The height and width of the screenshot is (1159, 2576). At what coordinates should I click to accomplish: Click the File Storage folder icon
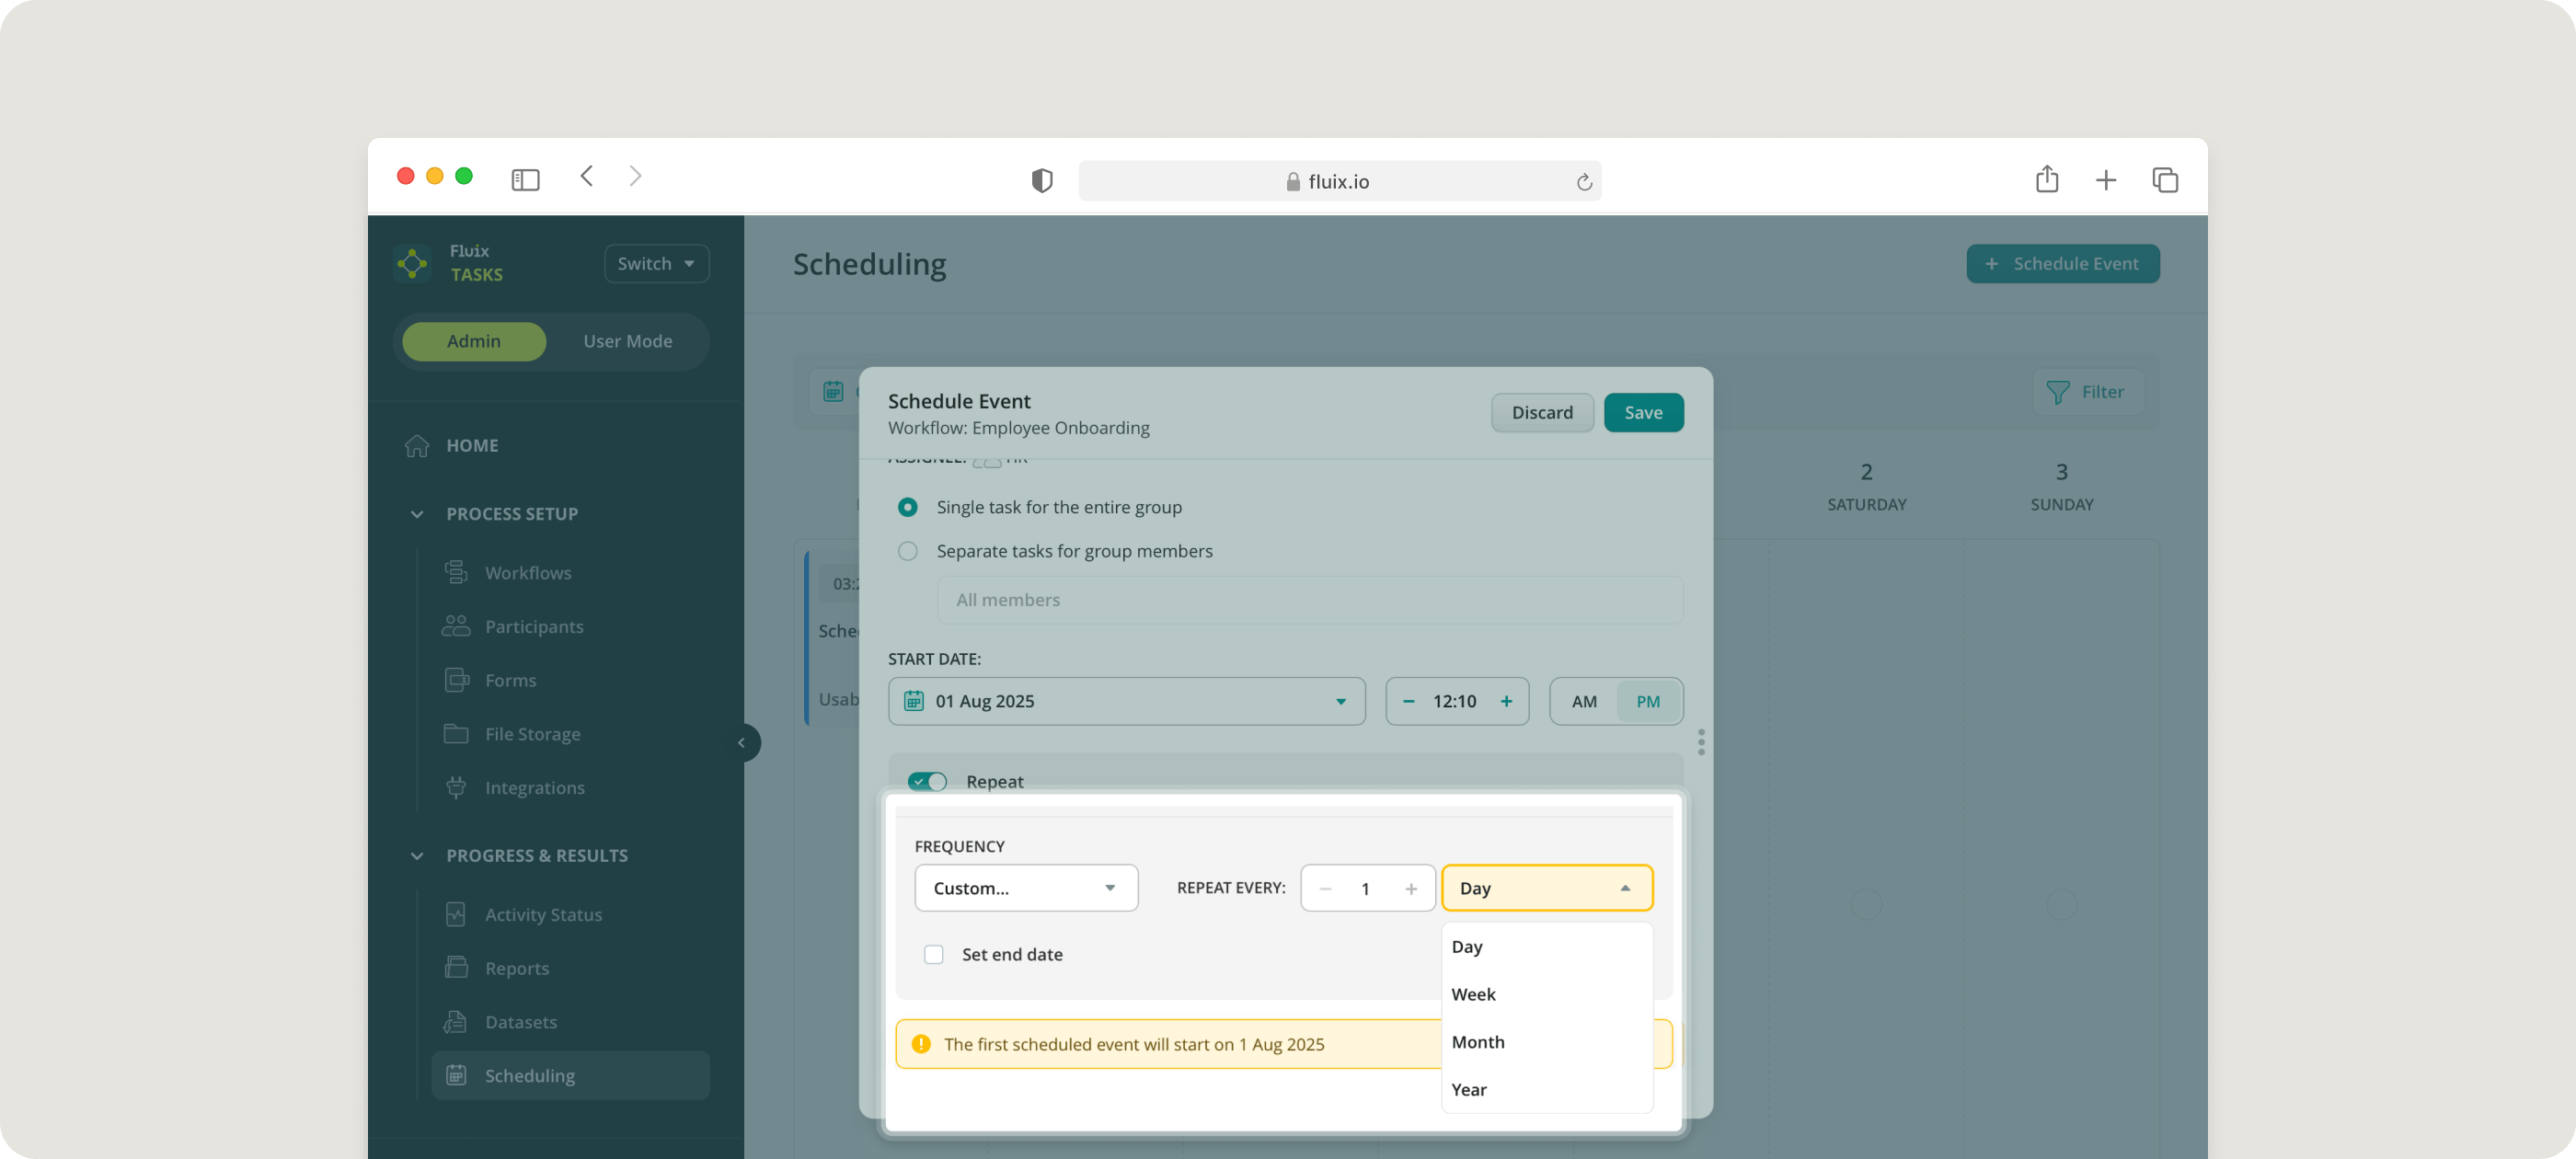pyautogui.click(x=456, y=733)
